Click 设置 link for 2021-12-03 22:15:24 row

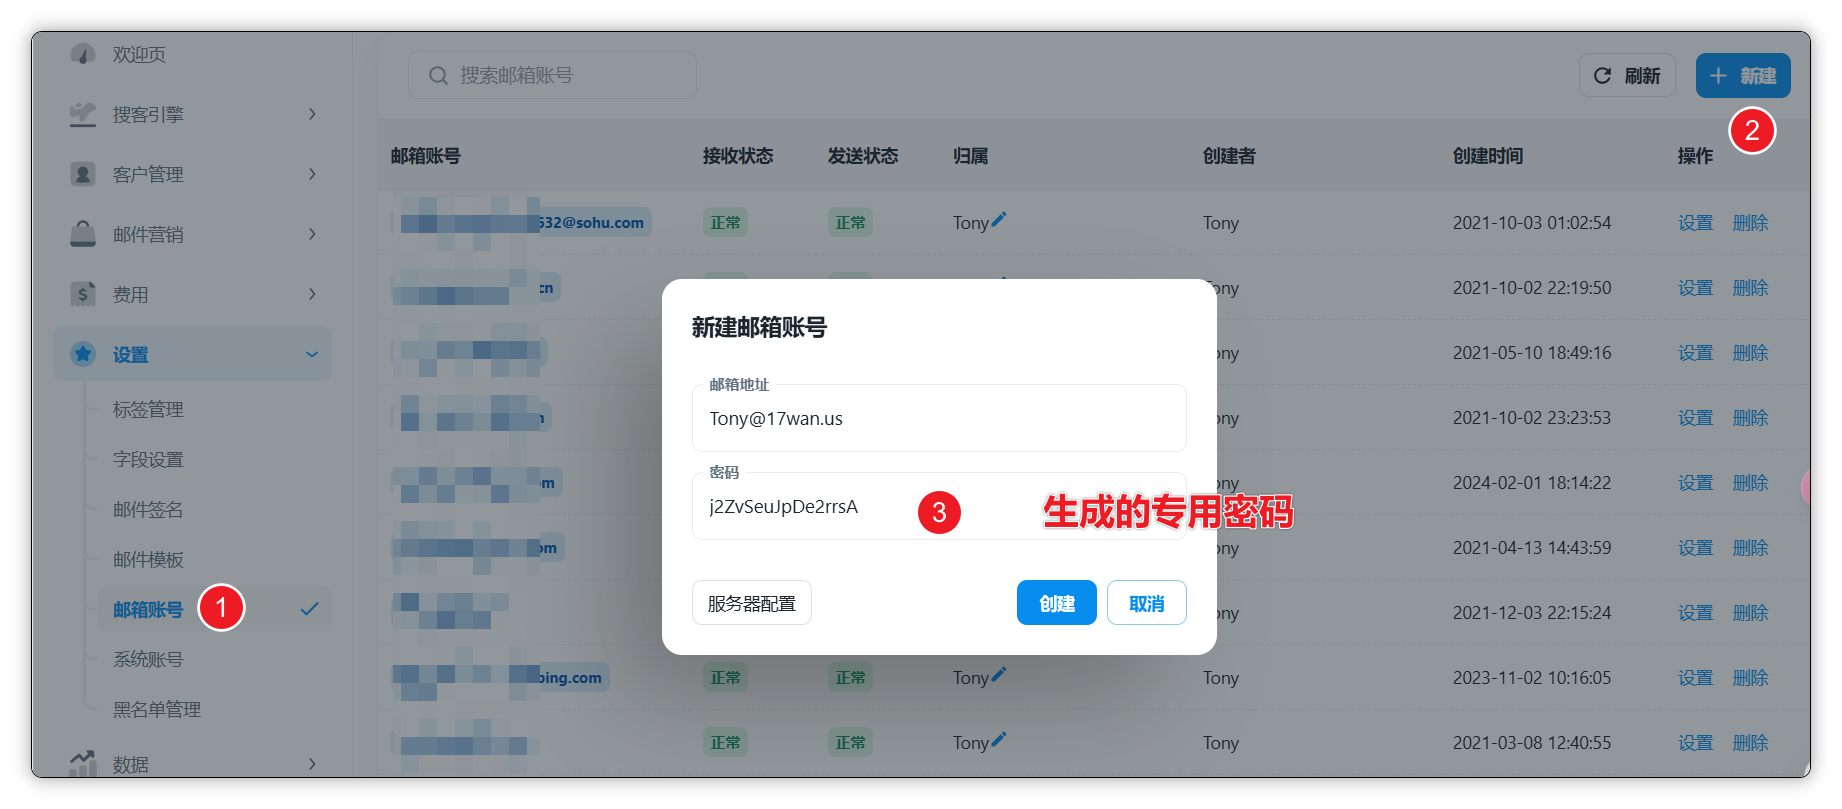tap(1696, 613)
